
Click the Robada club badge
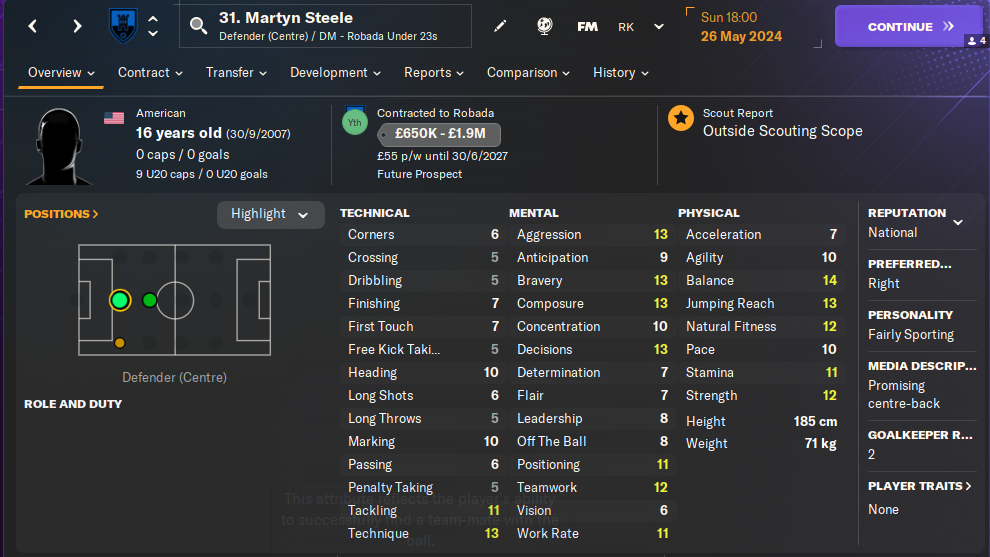122,26
